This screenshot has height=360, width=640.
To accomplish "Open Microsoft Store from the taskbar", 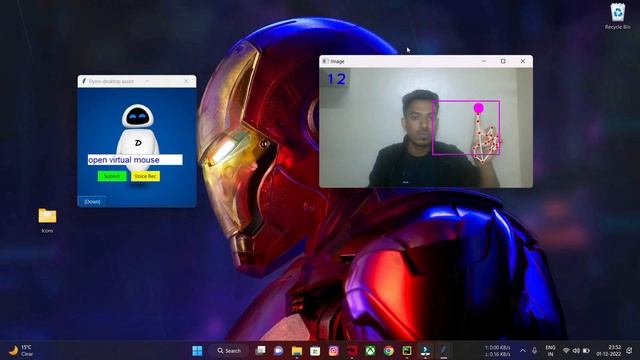I will point(315,351).
